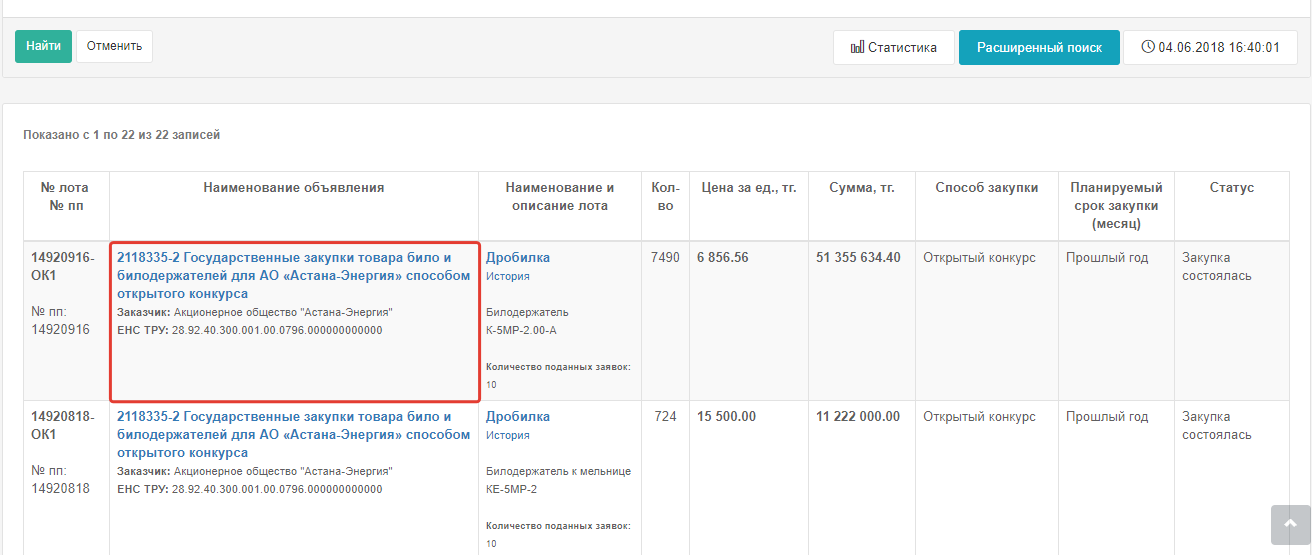1312x555 pixels.
Task: Click the Способ закупки column header
Action: point(986,188)
